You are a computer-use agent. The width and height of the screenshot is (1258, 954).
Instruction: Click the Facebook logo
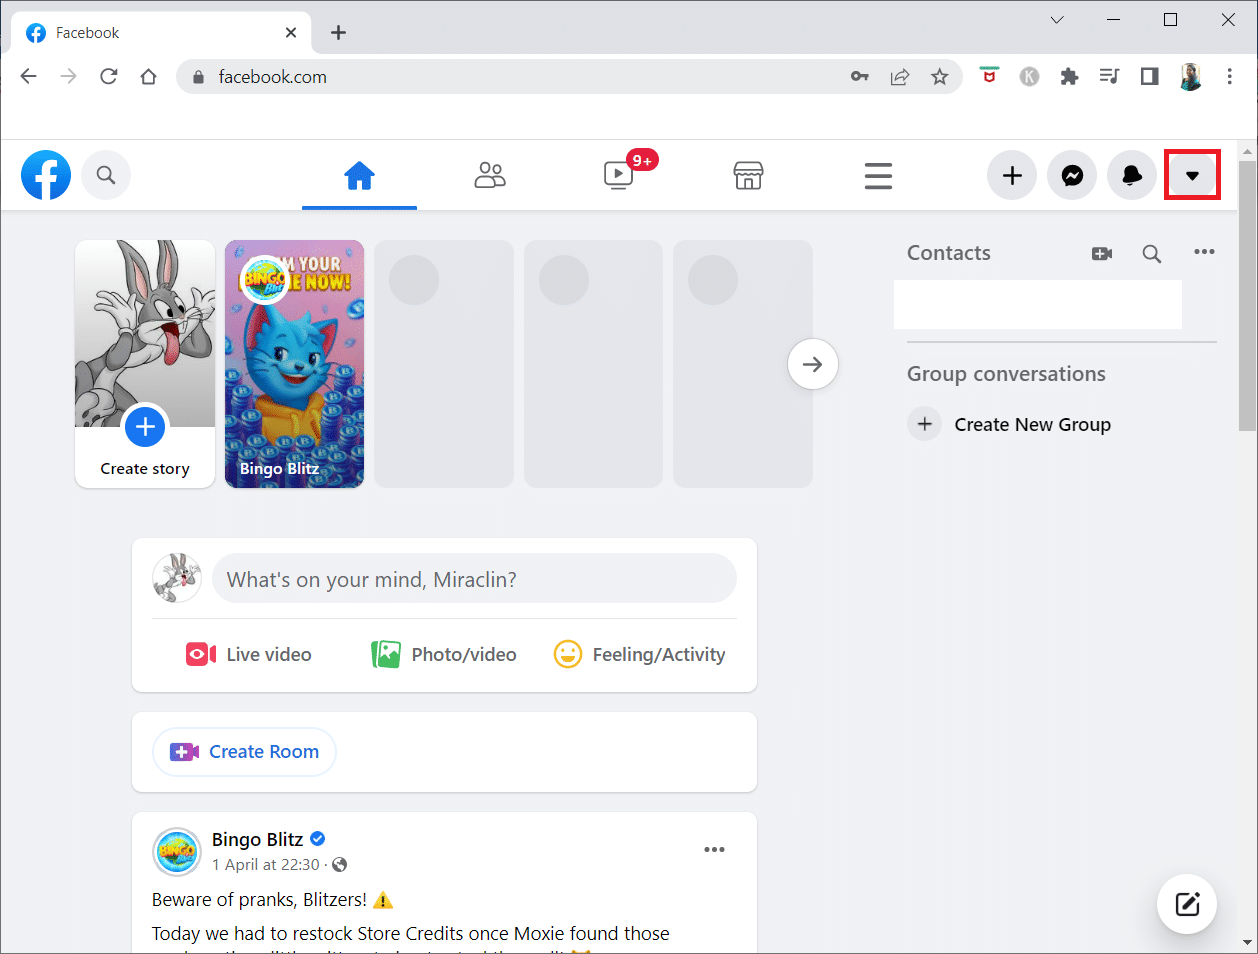46,175
